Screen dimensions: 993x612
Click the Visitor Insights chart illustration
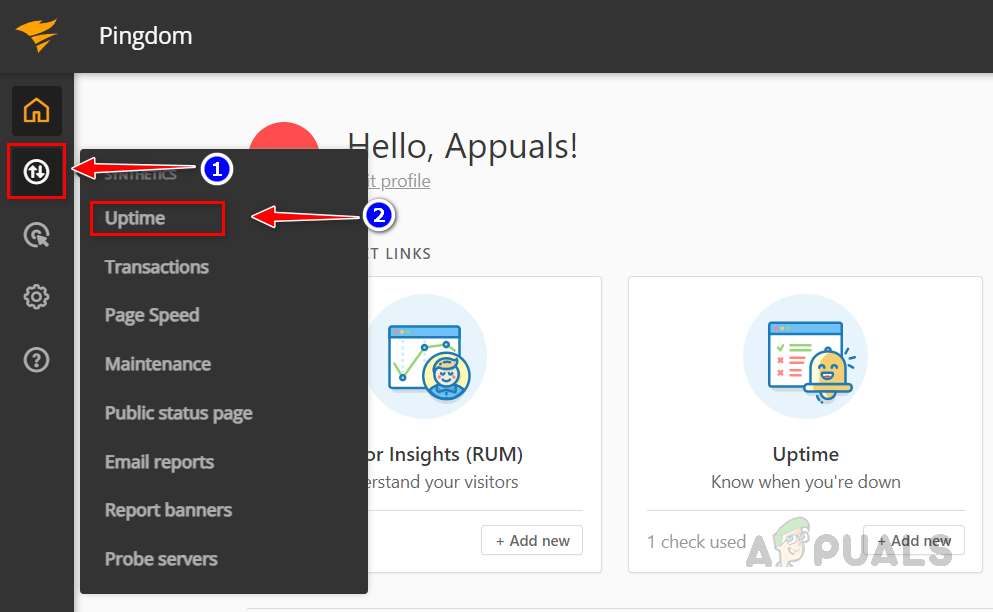428,356
